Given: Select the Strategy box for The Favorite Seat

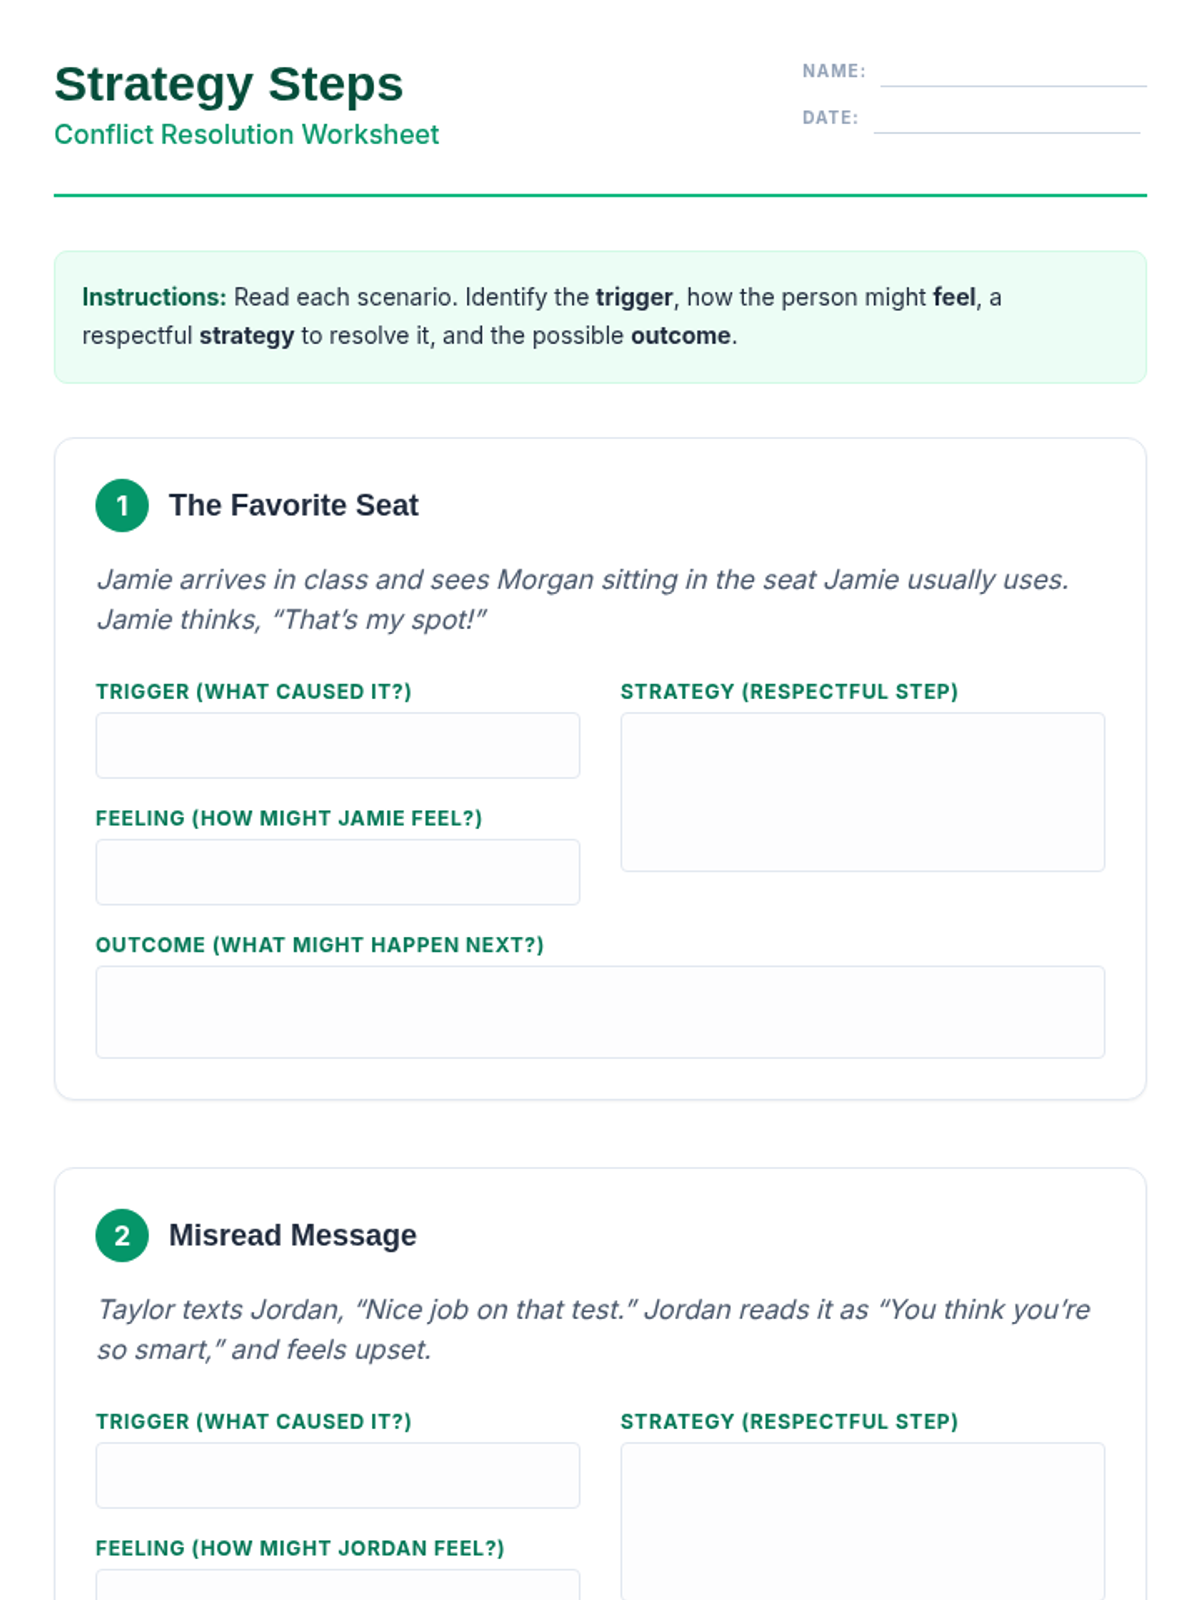Looking at the screenshot, I should click(x=862, y=792).
